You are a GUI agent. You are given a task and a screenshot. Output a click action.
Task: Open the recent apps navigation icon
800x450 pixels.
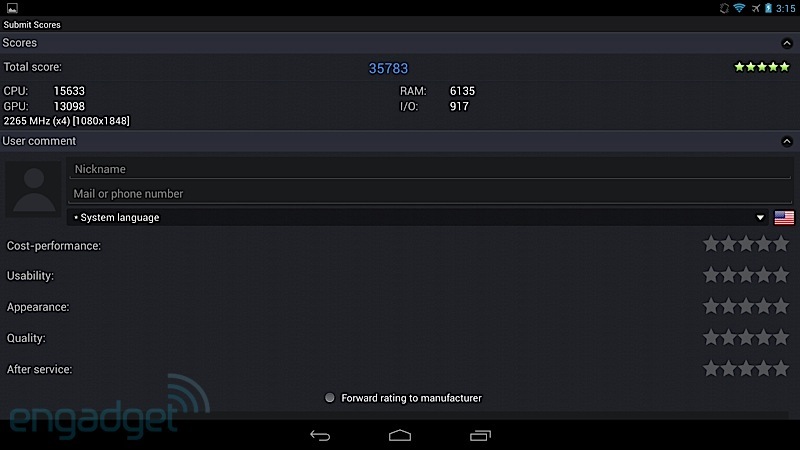coord(480,435)
